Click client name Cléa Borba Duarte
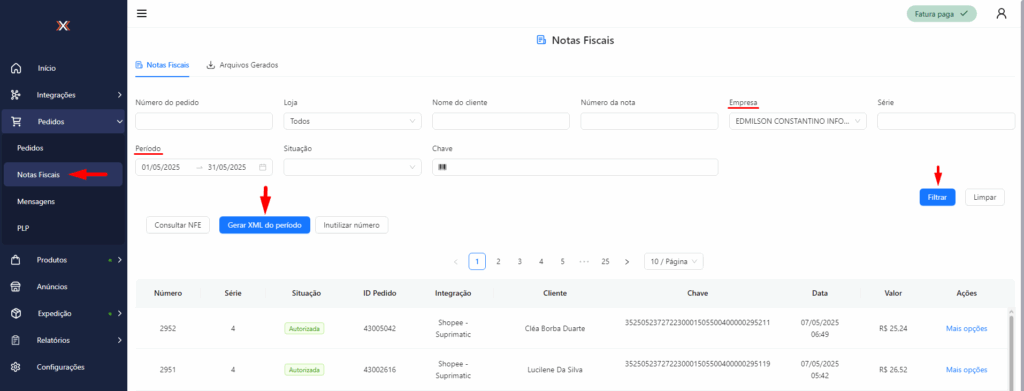Image resolution: width=1024 pixels, height=391 pixels. [555, 328]
